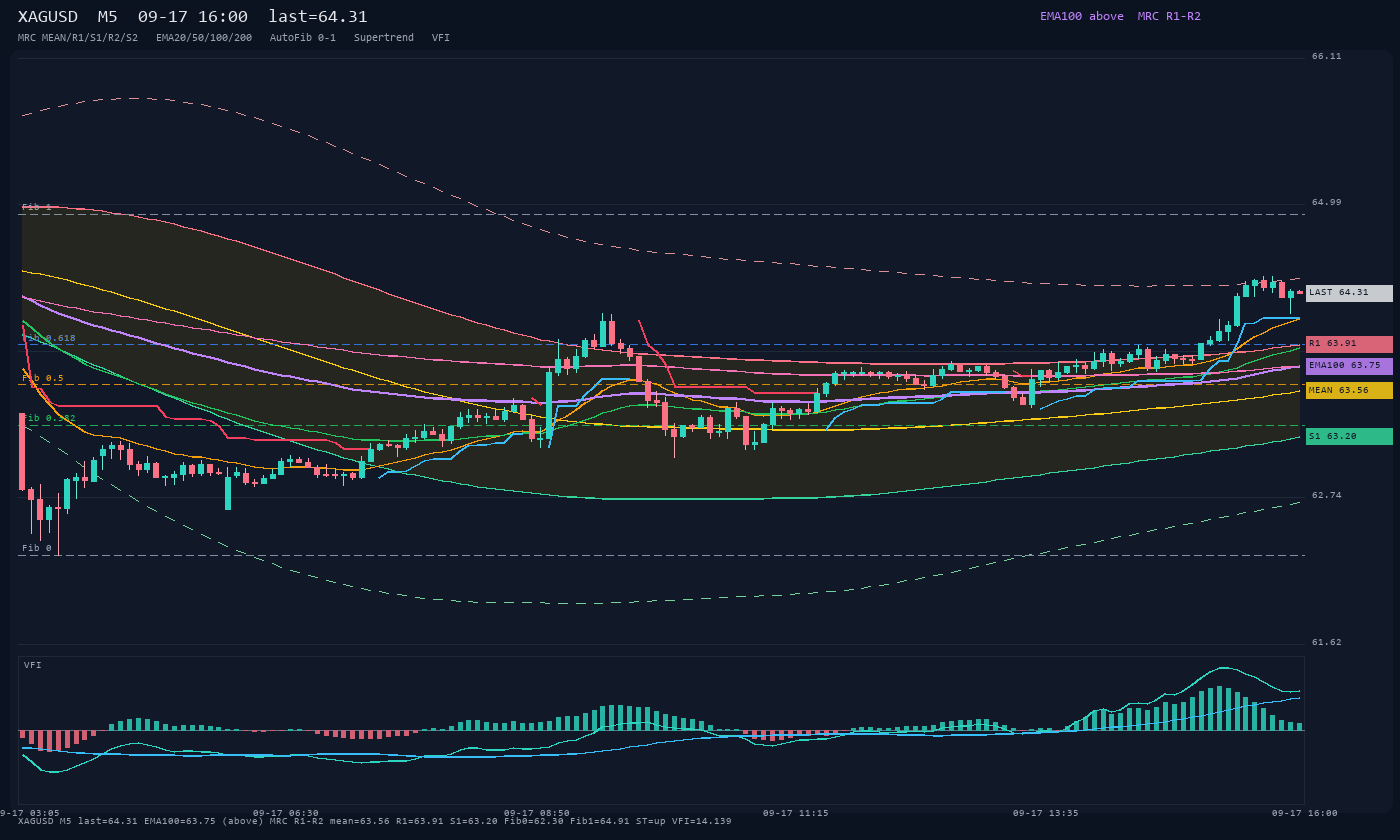Click the Fib 0.382 level label

pyautogui.click(x=49, y=419)
